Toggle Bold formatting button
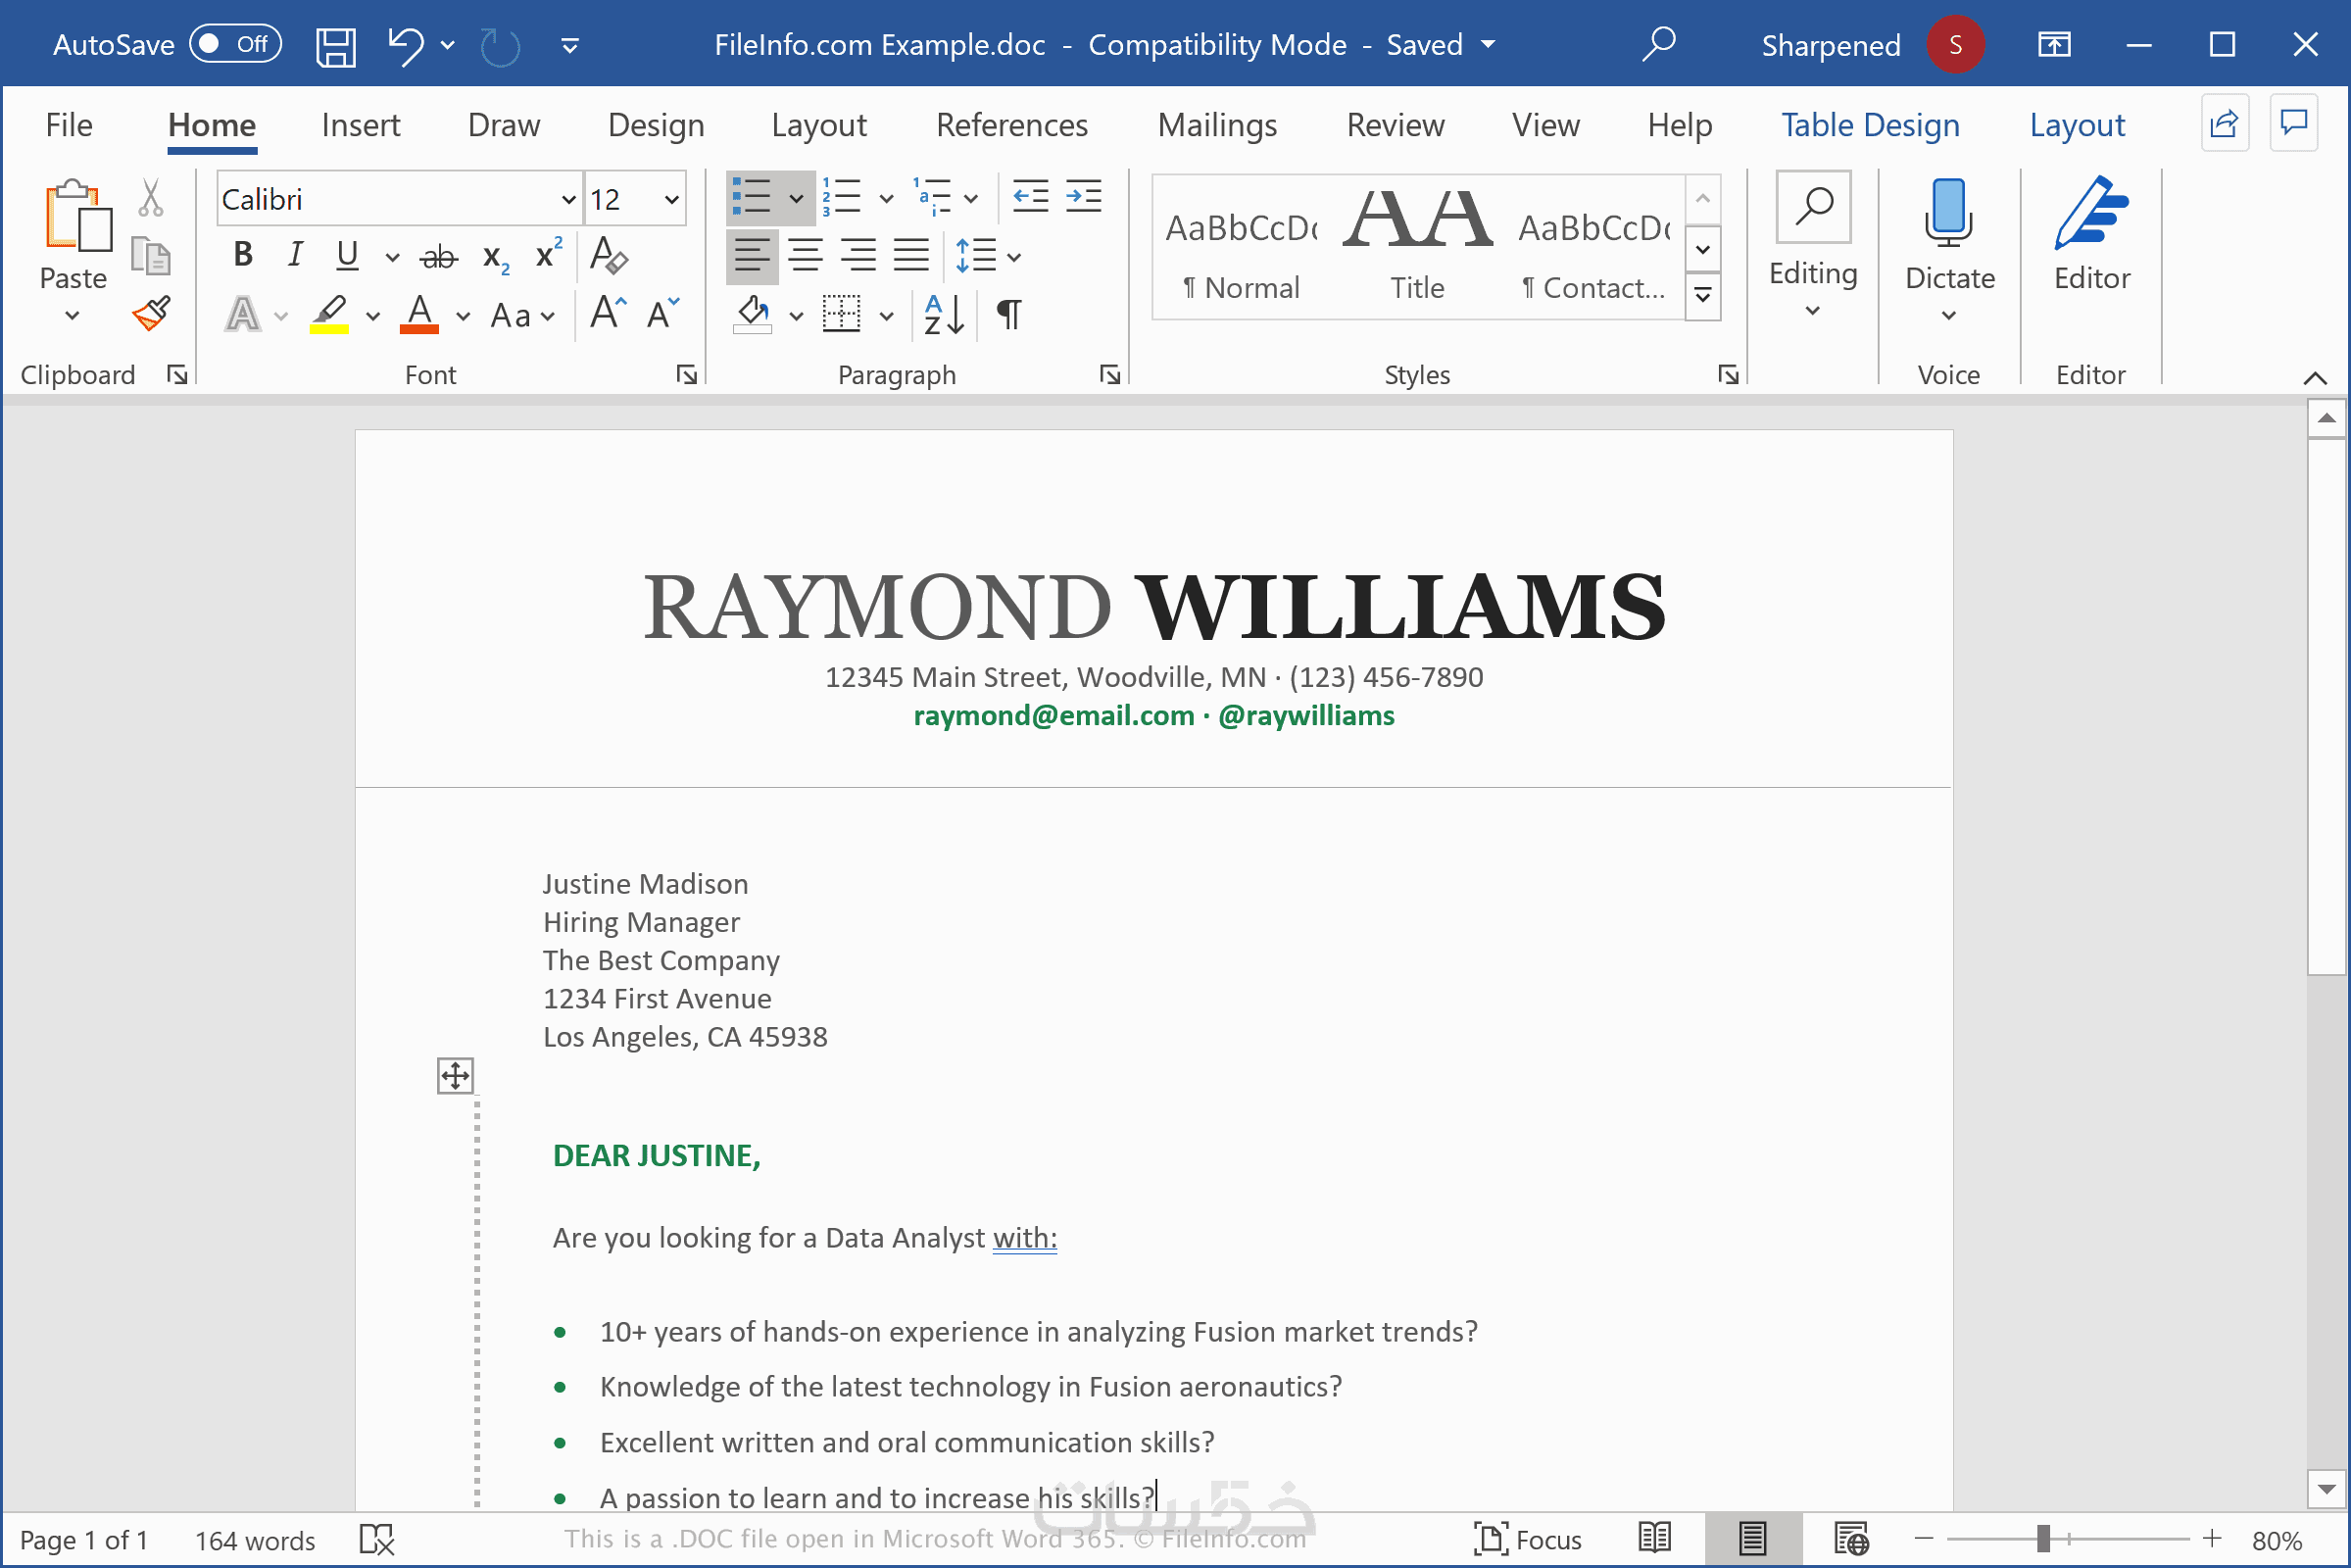 [243, 256]
